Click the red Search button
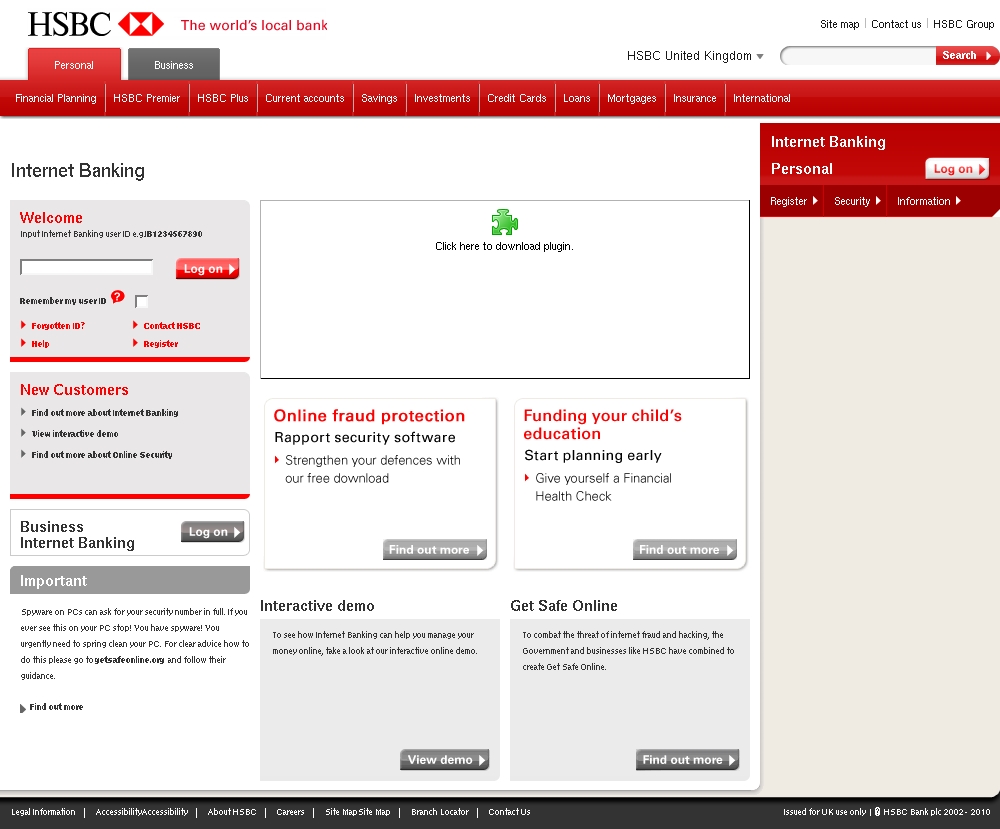 point(966,55)
